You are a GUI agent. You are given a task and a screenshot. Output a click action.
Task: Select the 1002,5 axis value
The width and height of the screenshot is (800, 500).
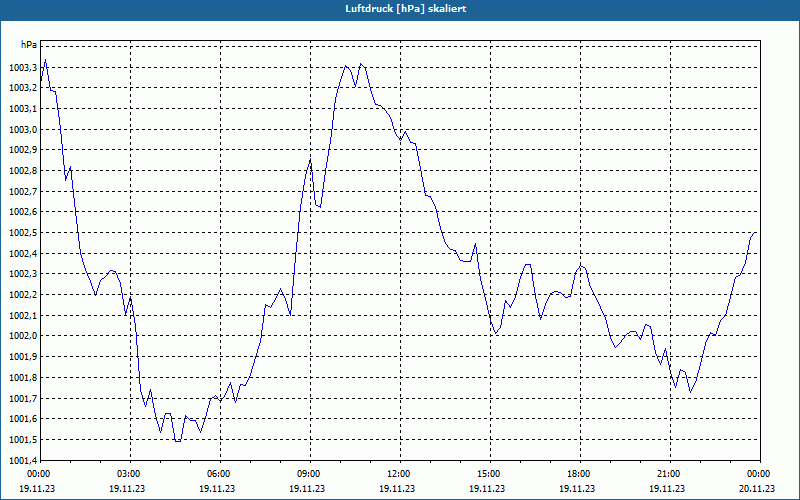(23, 233)
